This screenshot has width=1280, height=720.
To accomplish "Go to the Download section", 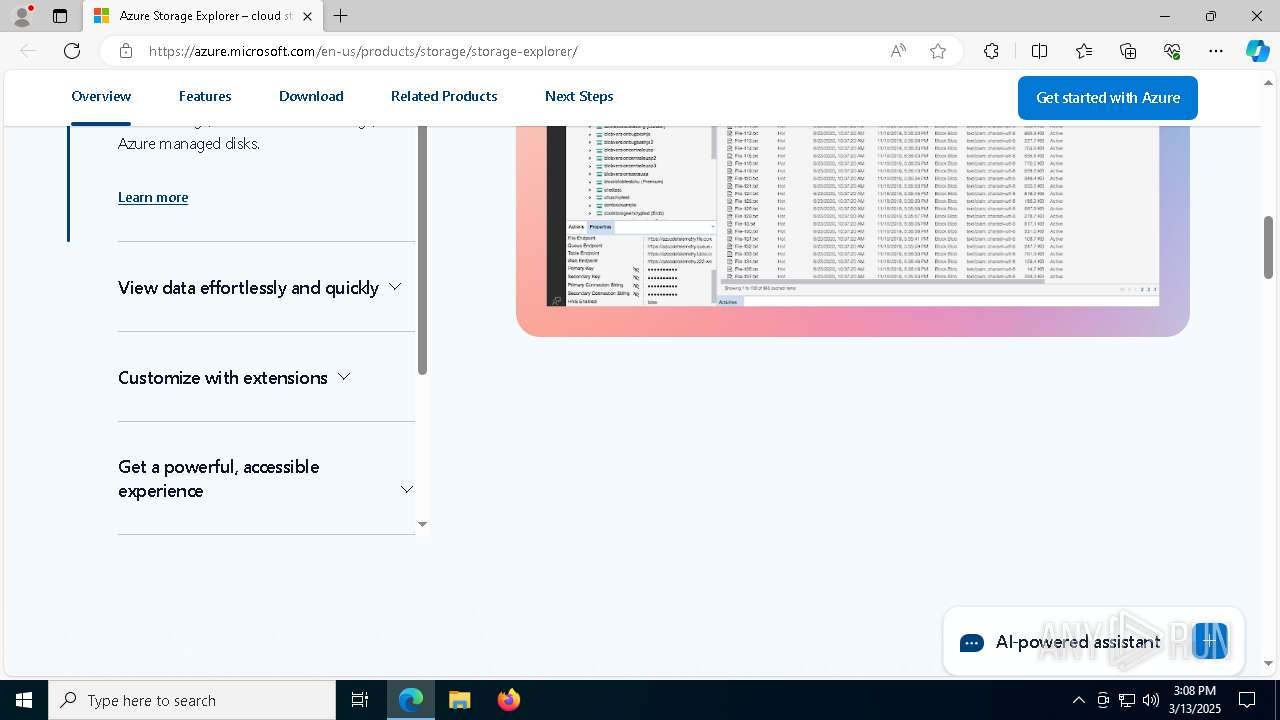I will 311,96.
